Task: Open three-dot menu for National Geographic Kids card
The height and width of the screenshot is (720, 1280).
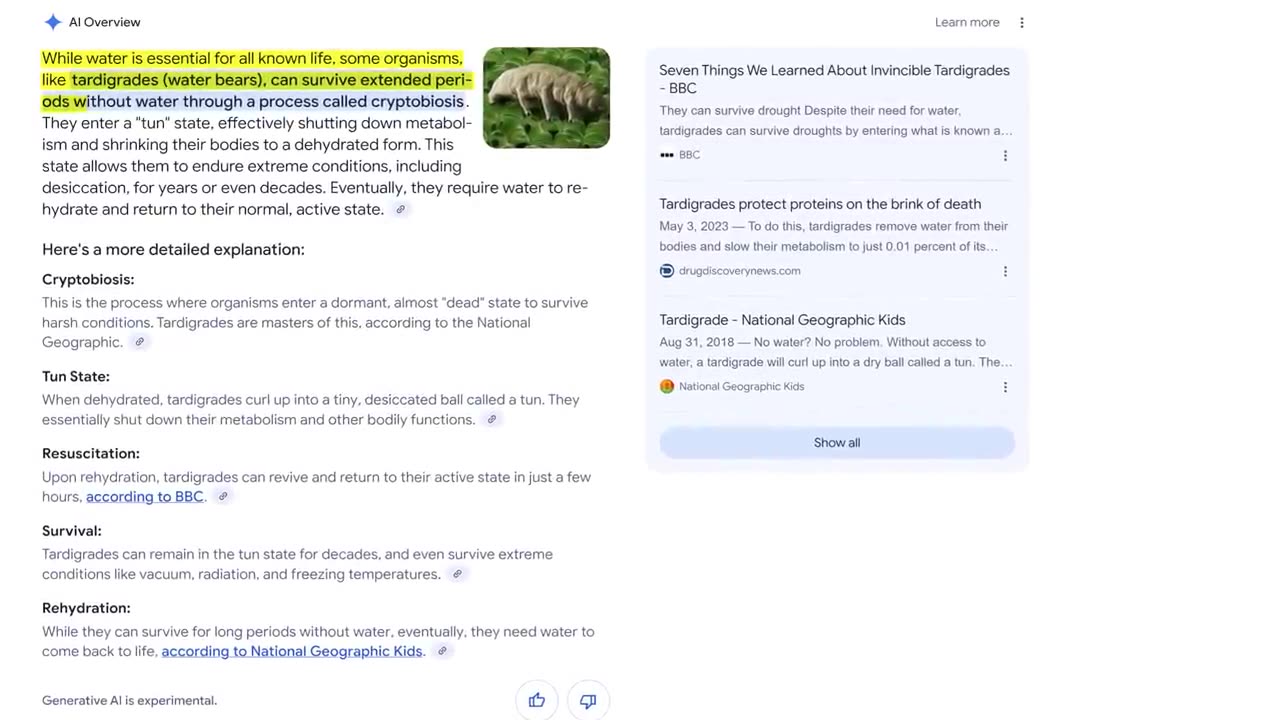Action: [1005, 387]
